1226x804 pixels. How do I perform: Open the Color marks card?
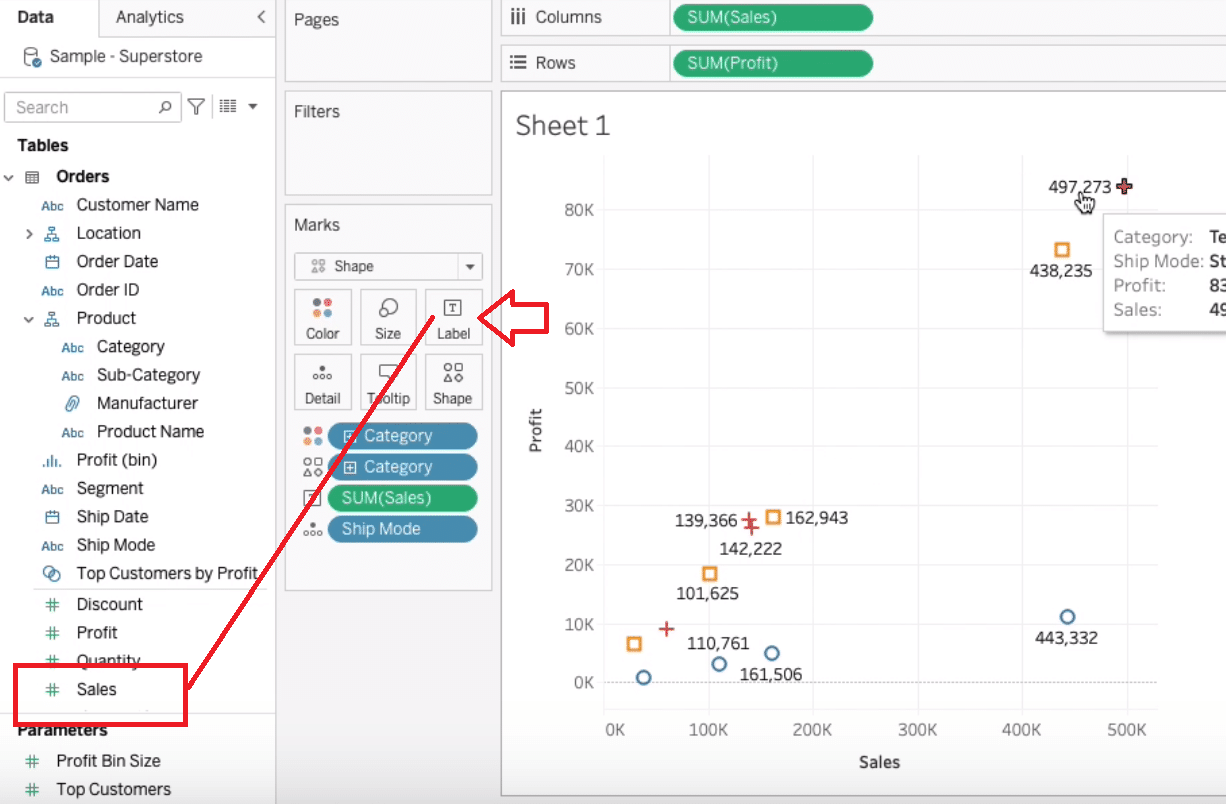[x=322, y=318]
